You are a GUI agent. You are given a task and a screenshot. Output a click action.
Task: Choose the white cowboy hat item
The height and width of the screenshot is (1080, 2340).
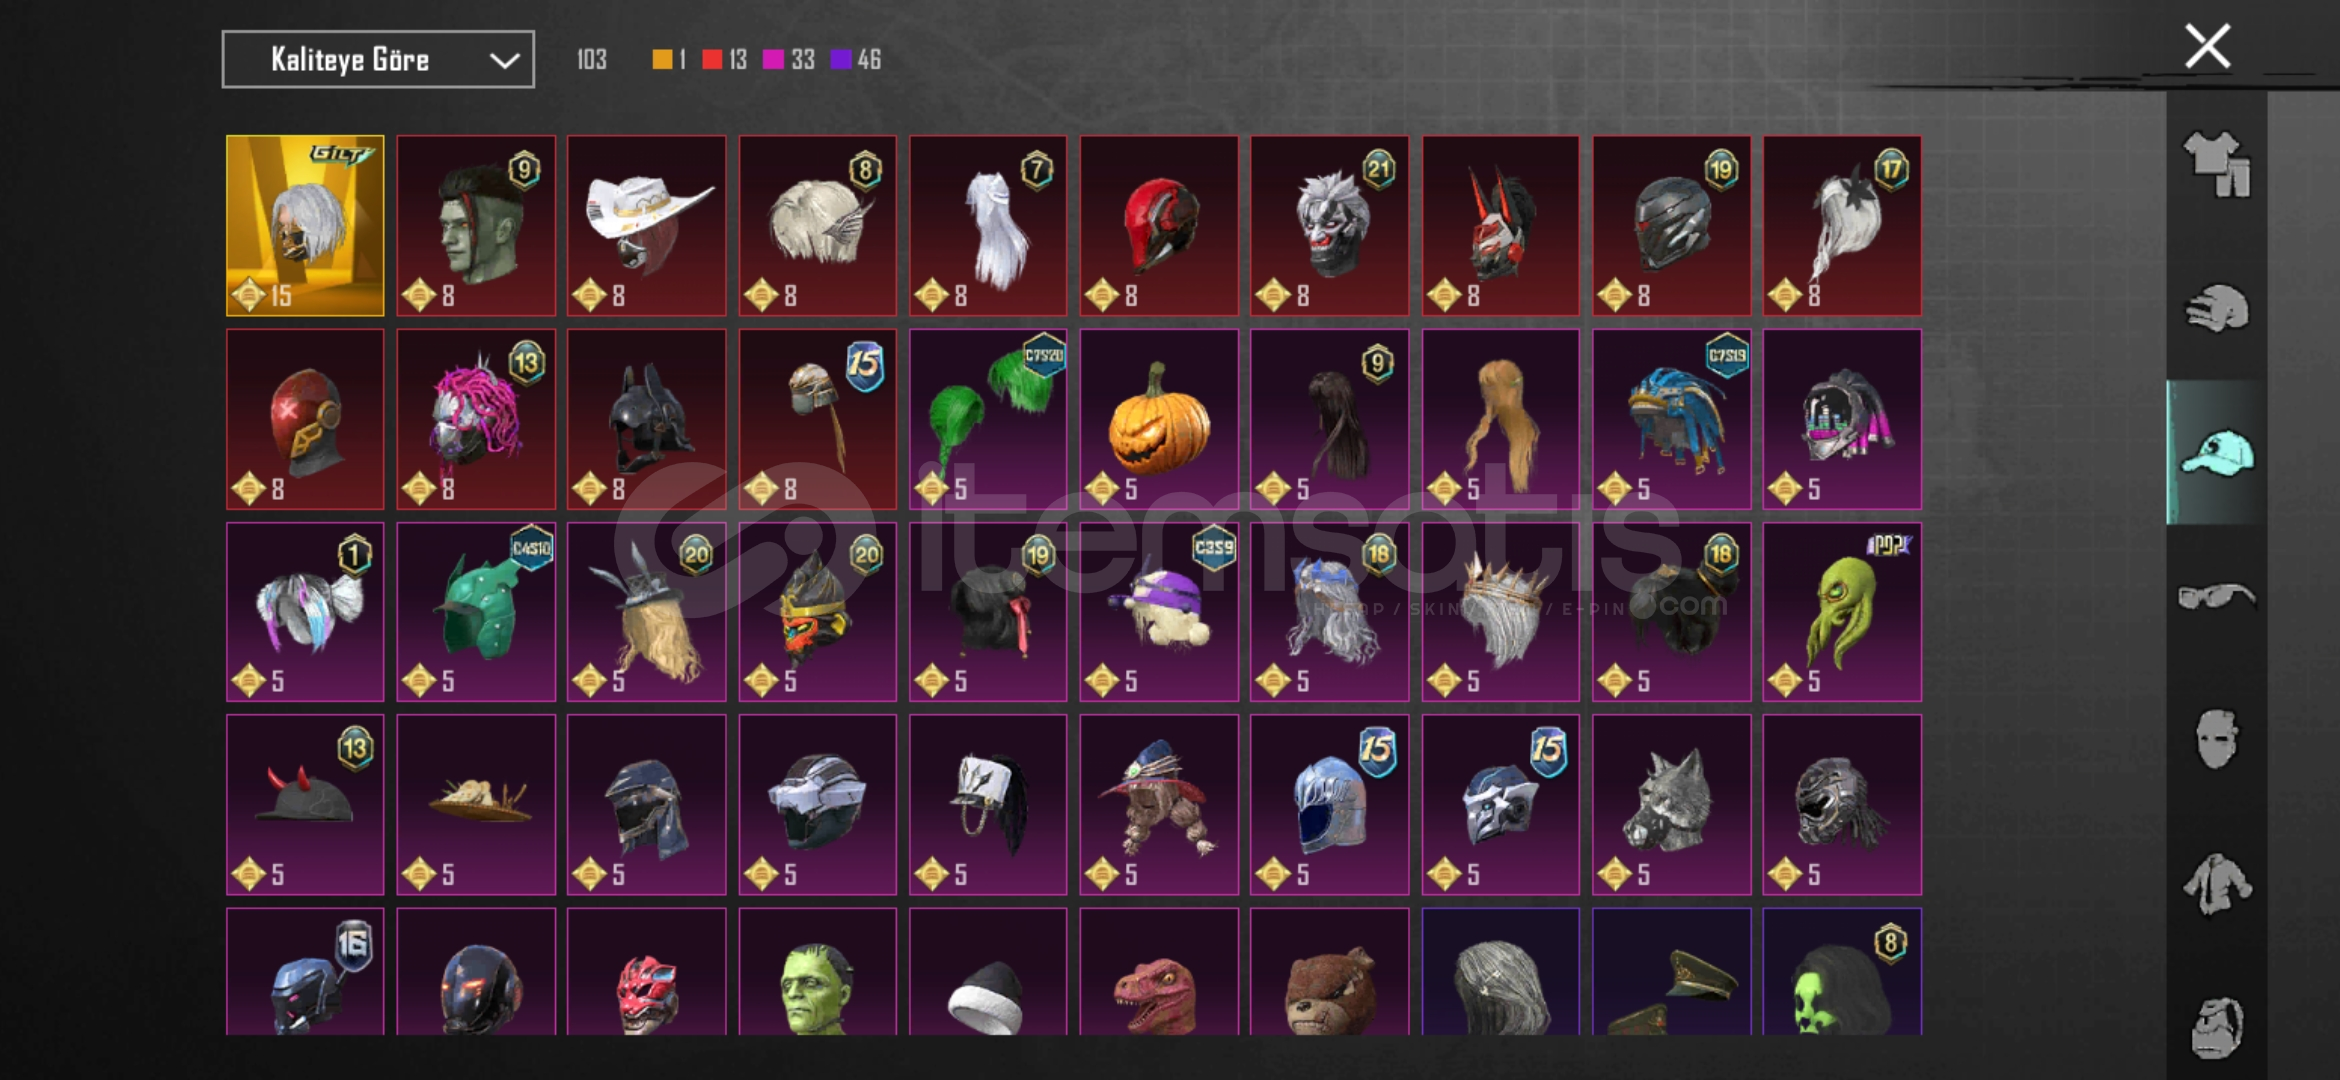point(647,226)
